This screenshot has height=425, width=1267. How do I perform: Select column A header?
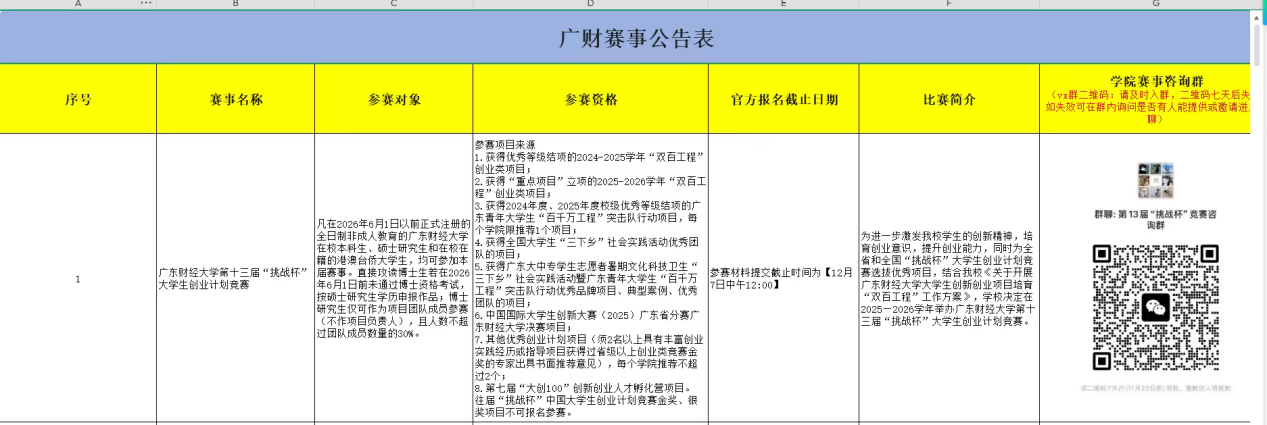pyautogui.click(x=78, y=4)
